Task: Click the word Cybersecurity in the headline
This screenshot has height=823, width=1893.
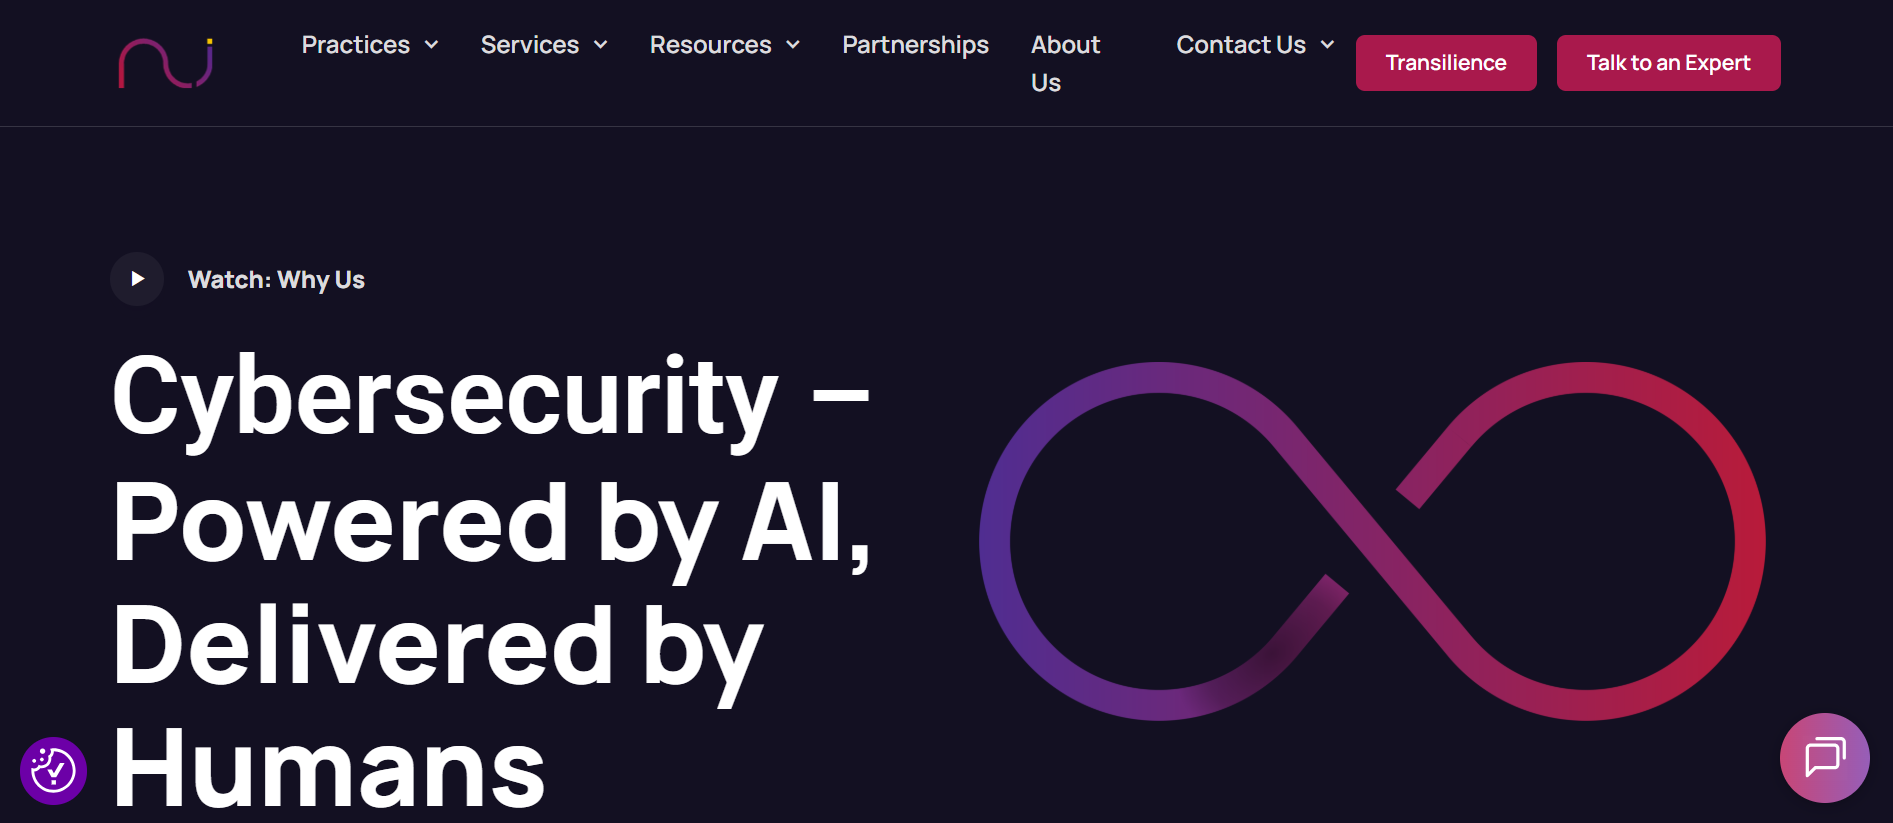Action: [445, 398]
